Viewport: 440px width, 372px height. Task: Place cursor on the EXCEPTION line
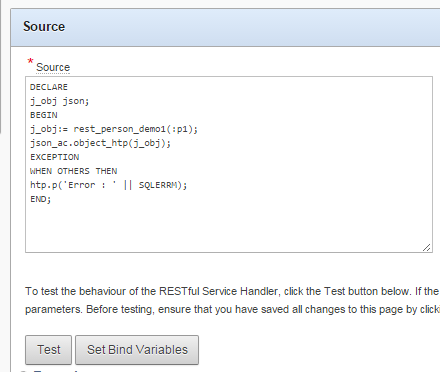(55, 157)
